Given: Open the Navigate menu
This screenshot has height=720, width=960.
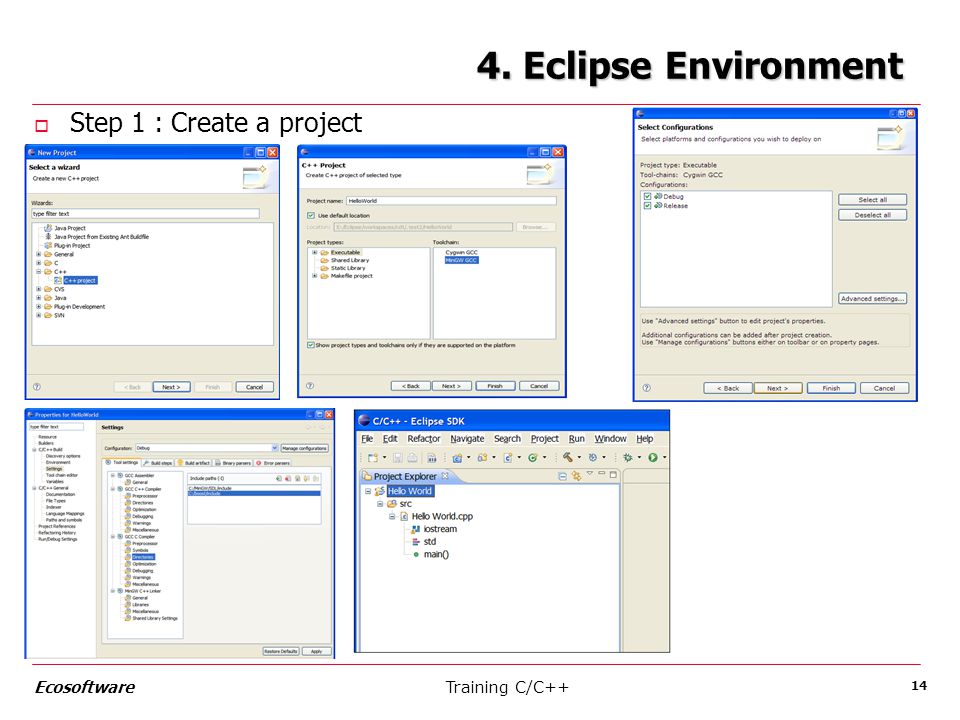Looking at the screenshot, I should coord(467,439).
